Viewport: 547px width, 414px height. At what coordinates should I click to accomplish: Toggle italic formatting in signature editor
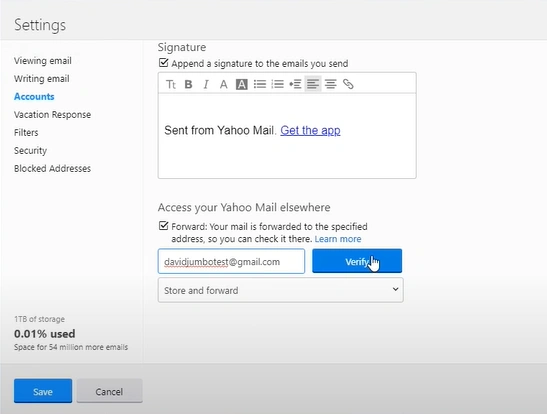206,84
